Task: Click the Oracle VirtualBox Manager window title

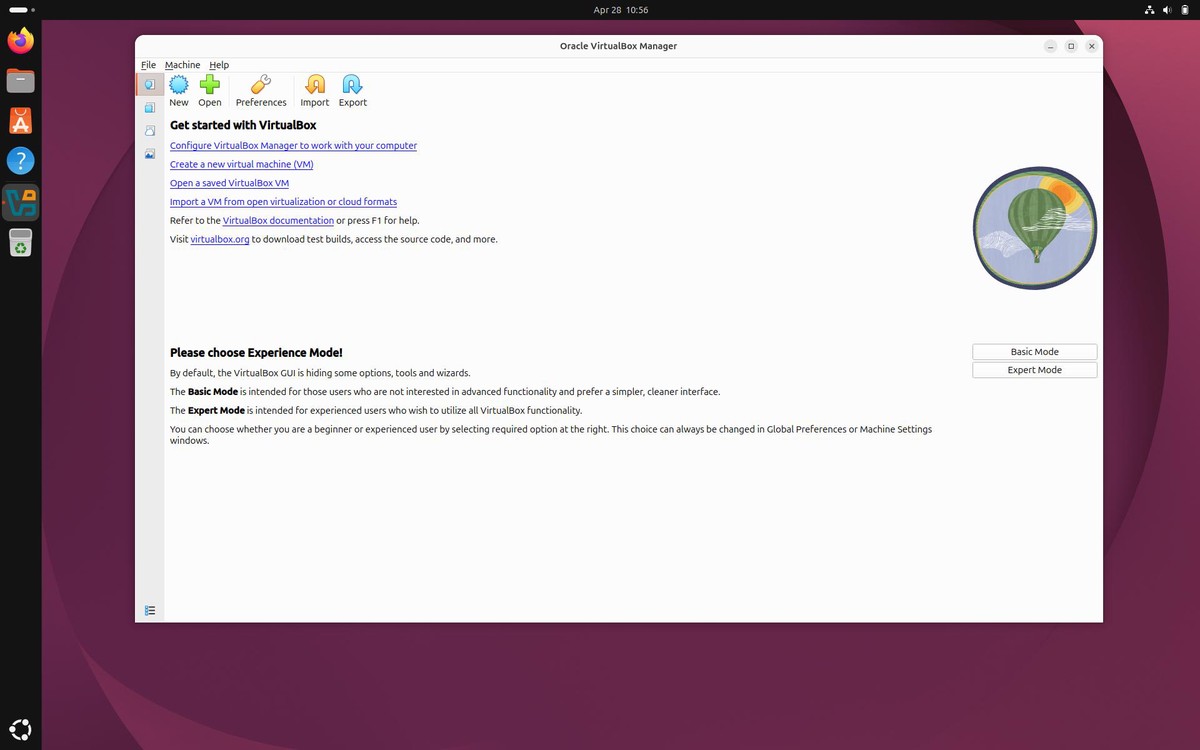Action: 618,46
